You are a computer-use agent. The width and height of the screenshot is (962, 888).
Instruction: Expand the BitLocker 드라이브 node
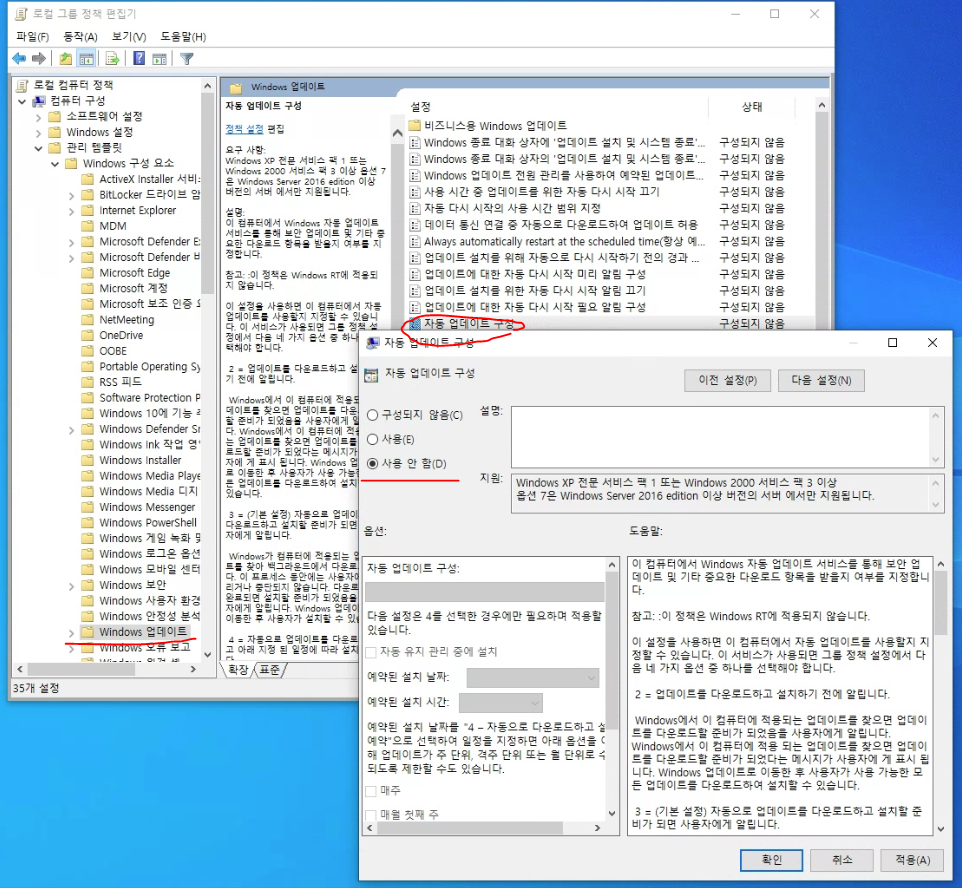click(72, 195)
